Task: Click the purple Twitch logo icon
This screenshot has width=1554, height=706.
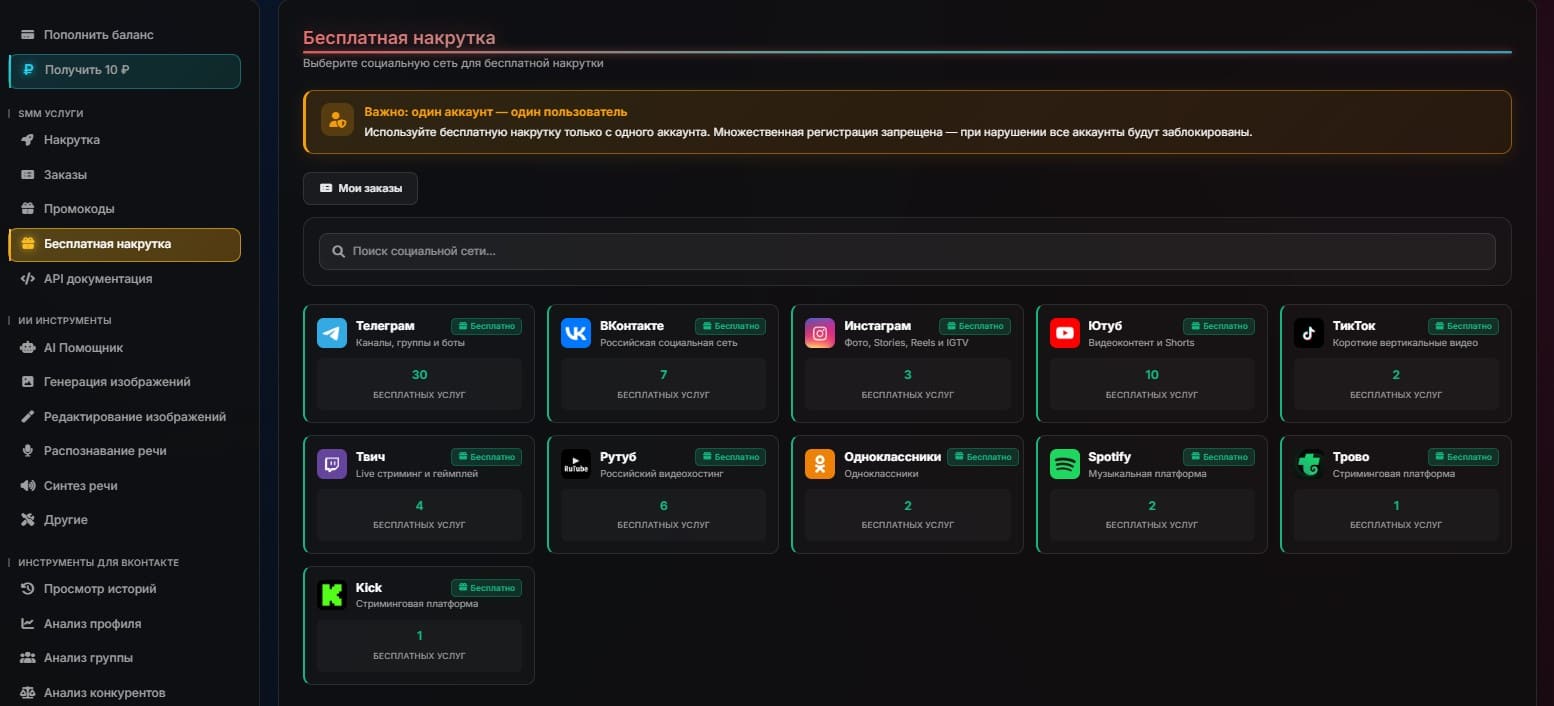Action: tap(332, 464)
